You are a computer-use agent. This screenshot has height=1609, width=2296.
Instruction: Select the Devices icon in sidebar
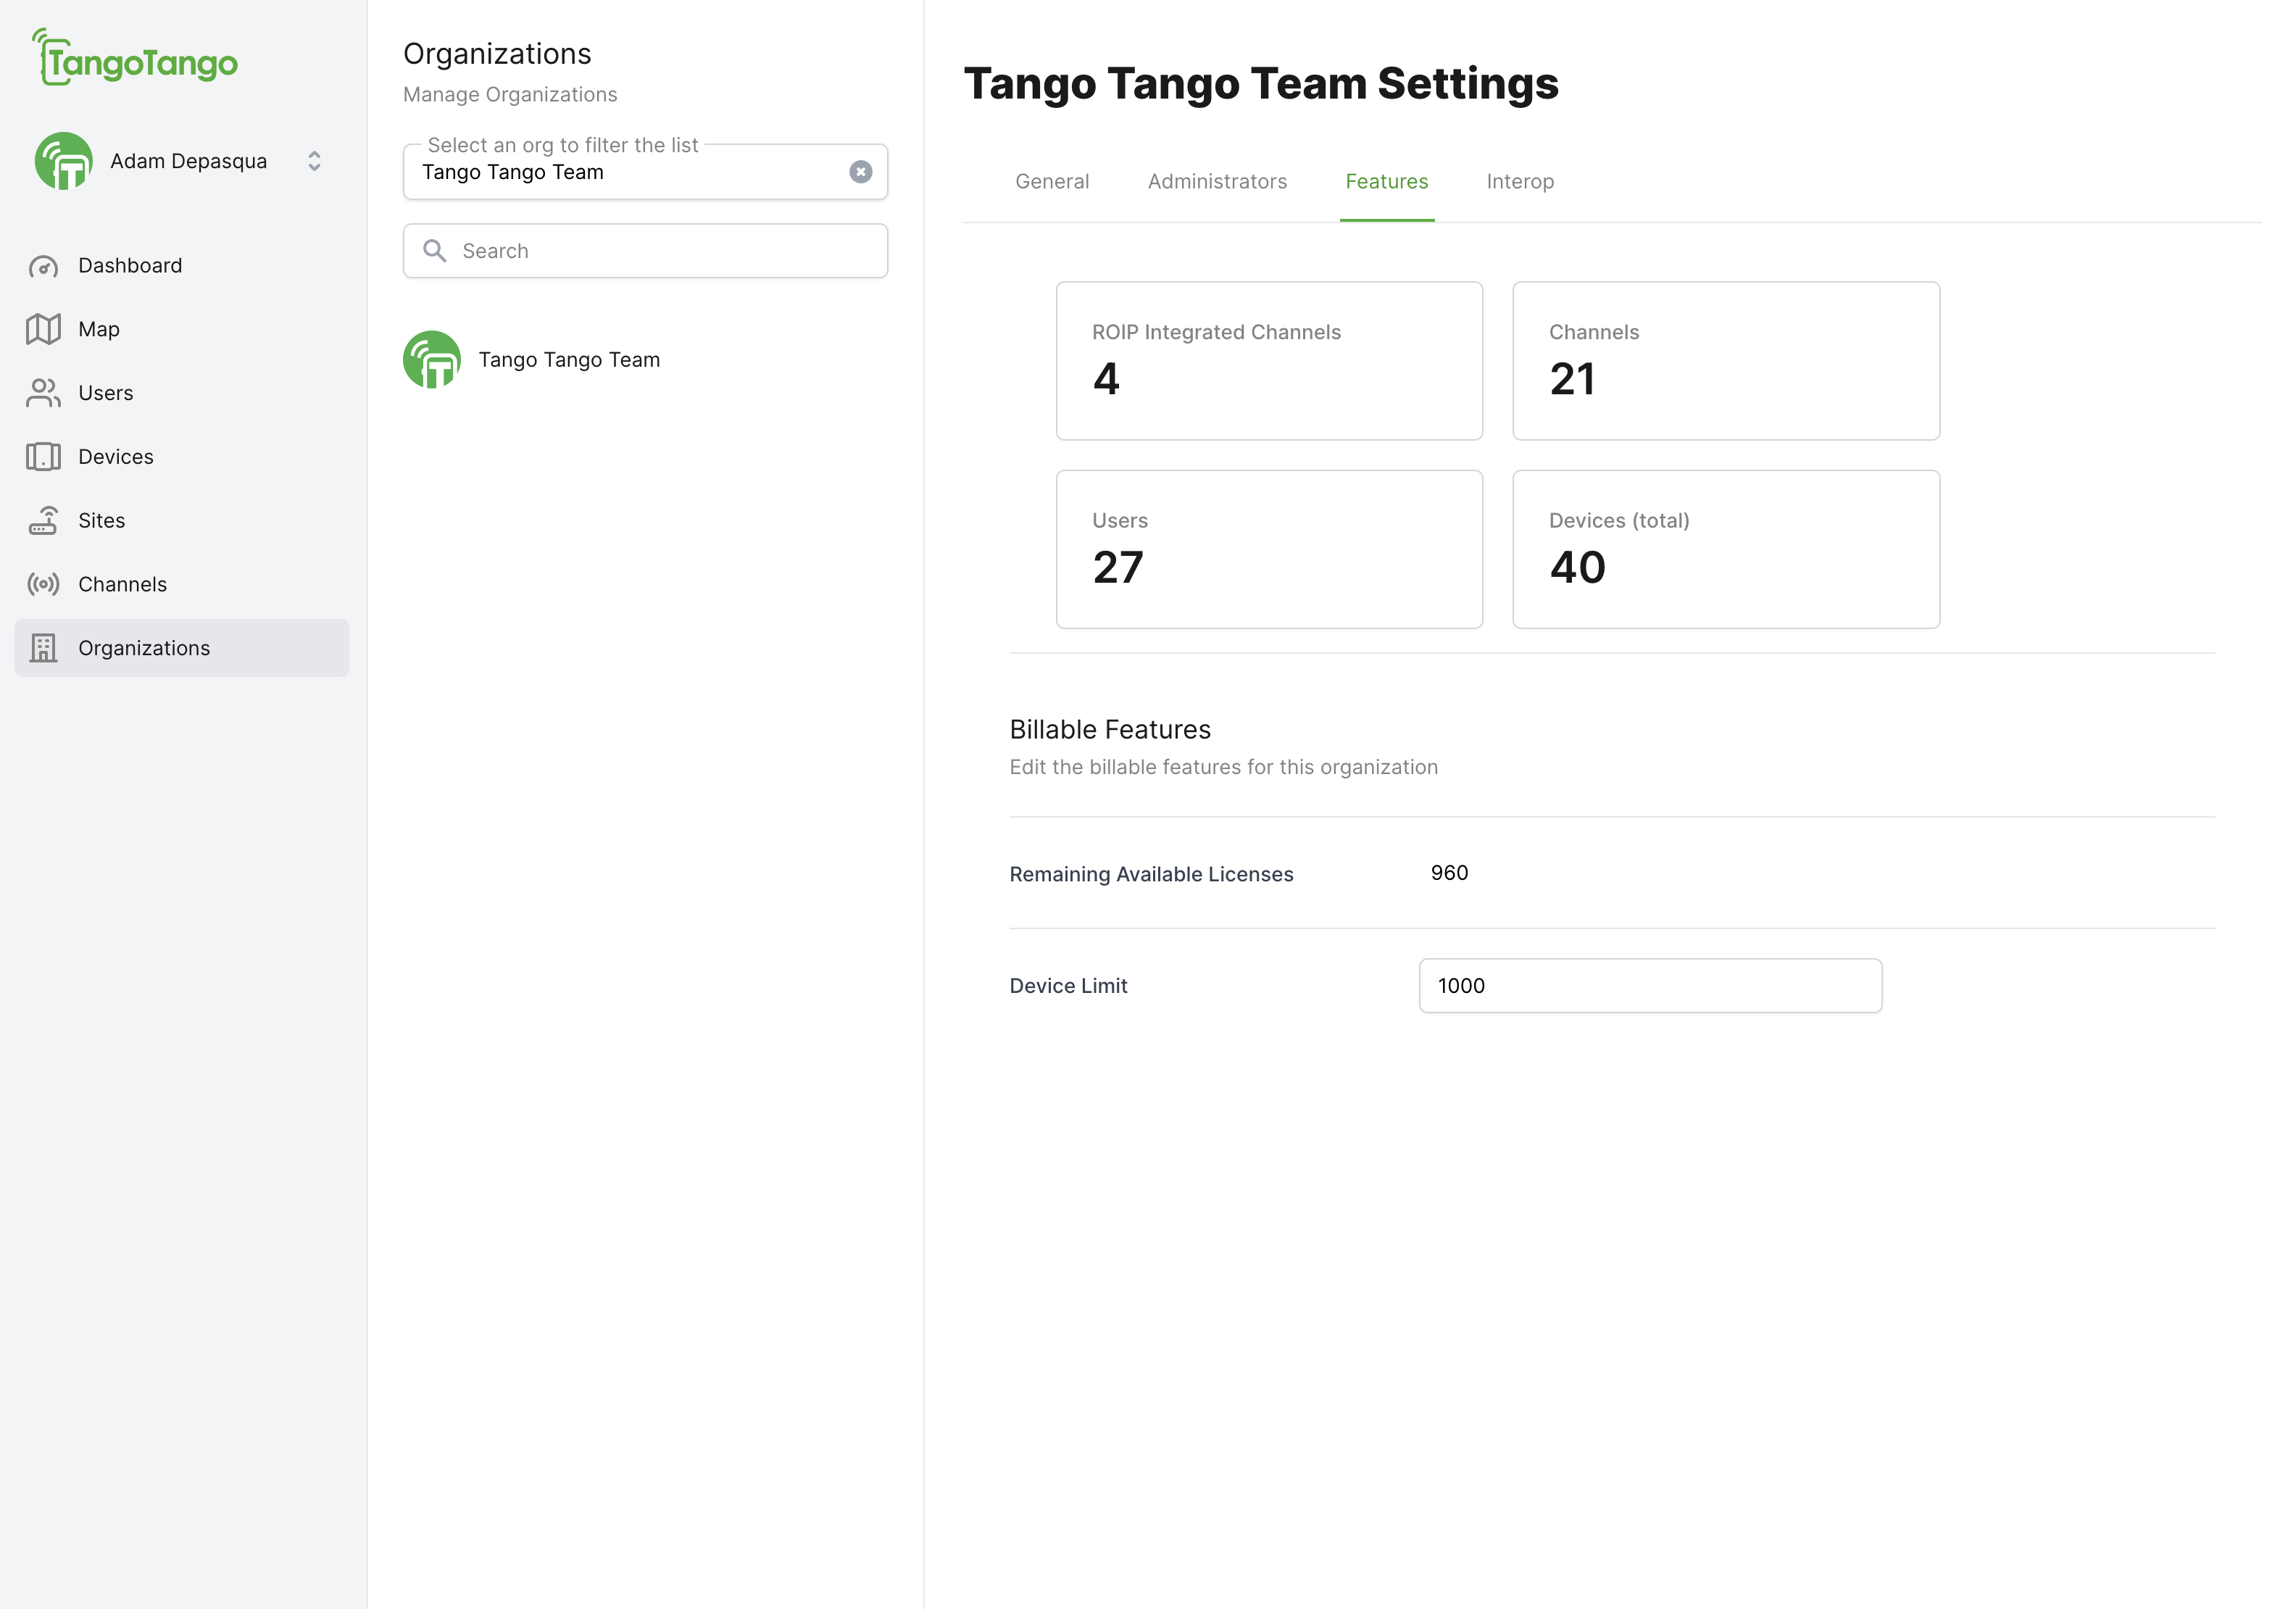click(43, 457)
